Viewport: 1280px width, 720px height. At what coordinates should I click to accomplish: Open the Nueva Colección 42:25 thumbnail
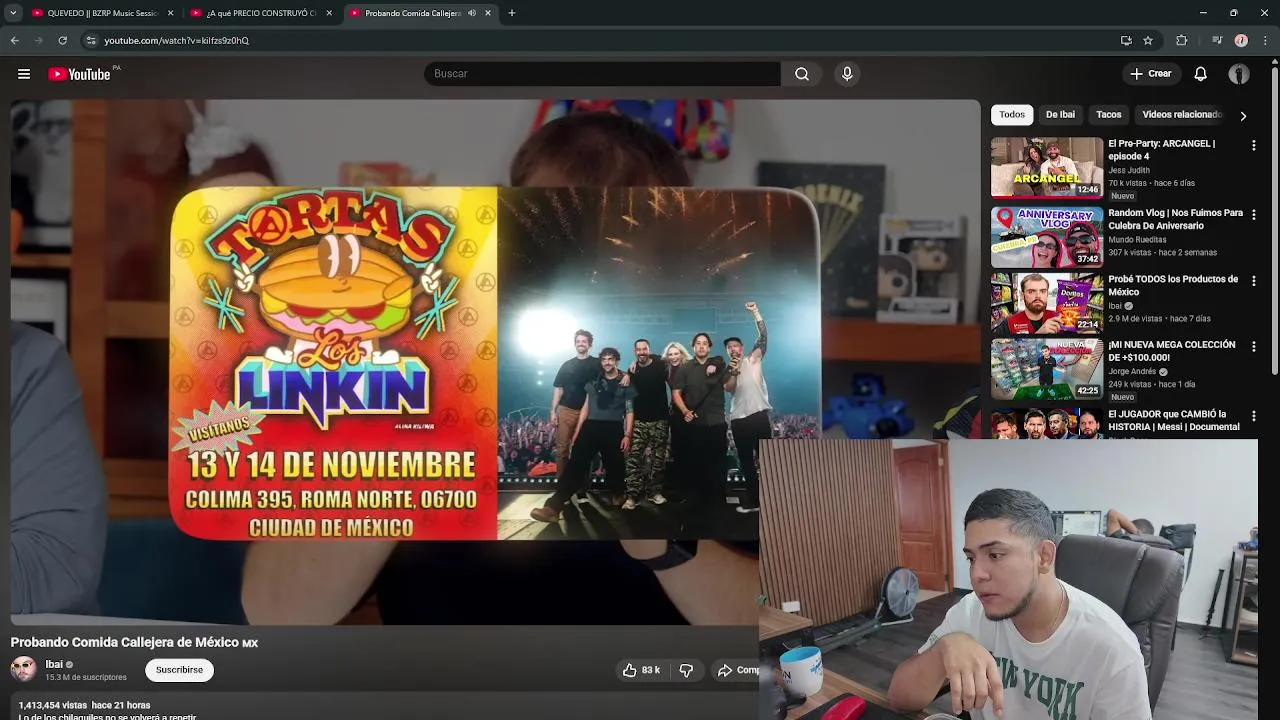point(1047,369)
